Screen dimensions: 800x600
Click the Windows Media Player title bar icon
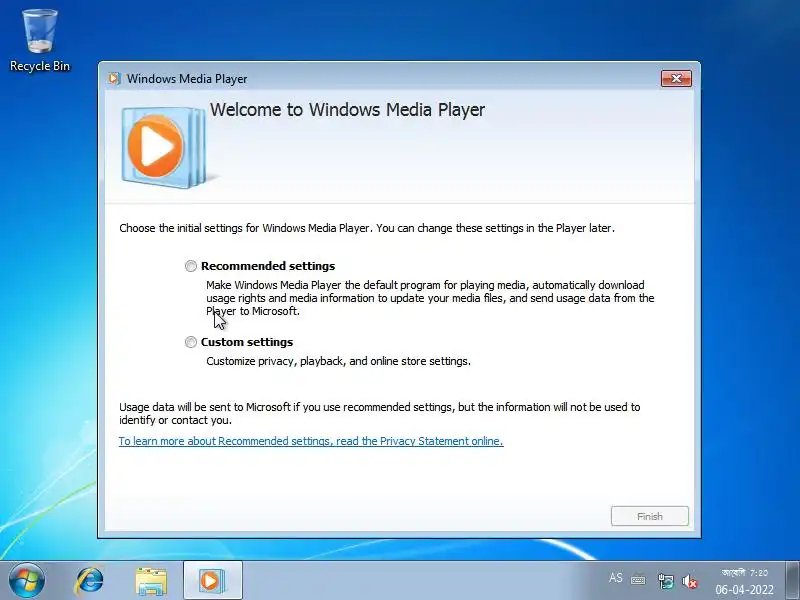[114, 79]
